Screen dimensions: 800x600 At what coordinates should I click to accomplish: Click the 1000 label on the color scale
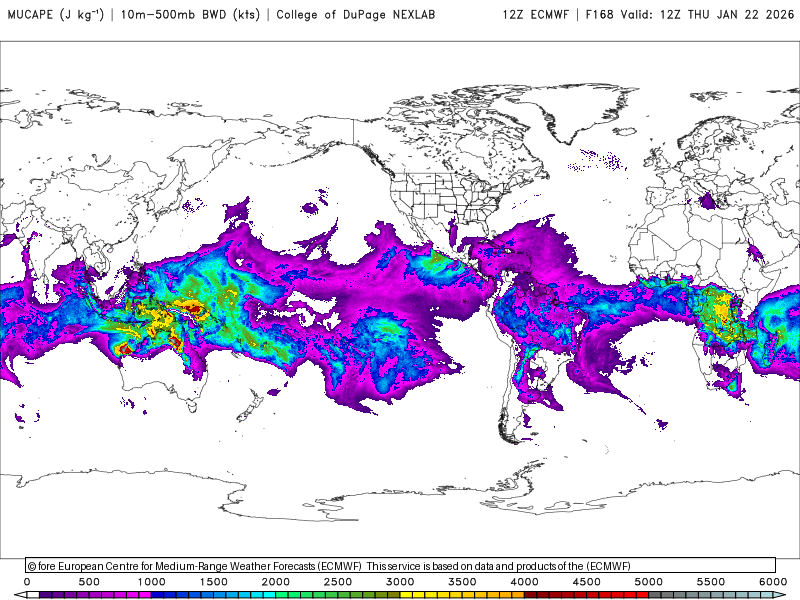(x=152, y=582)
